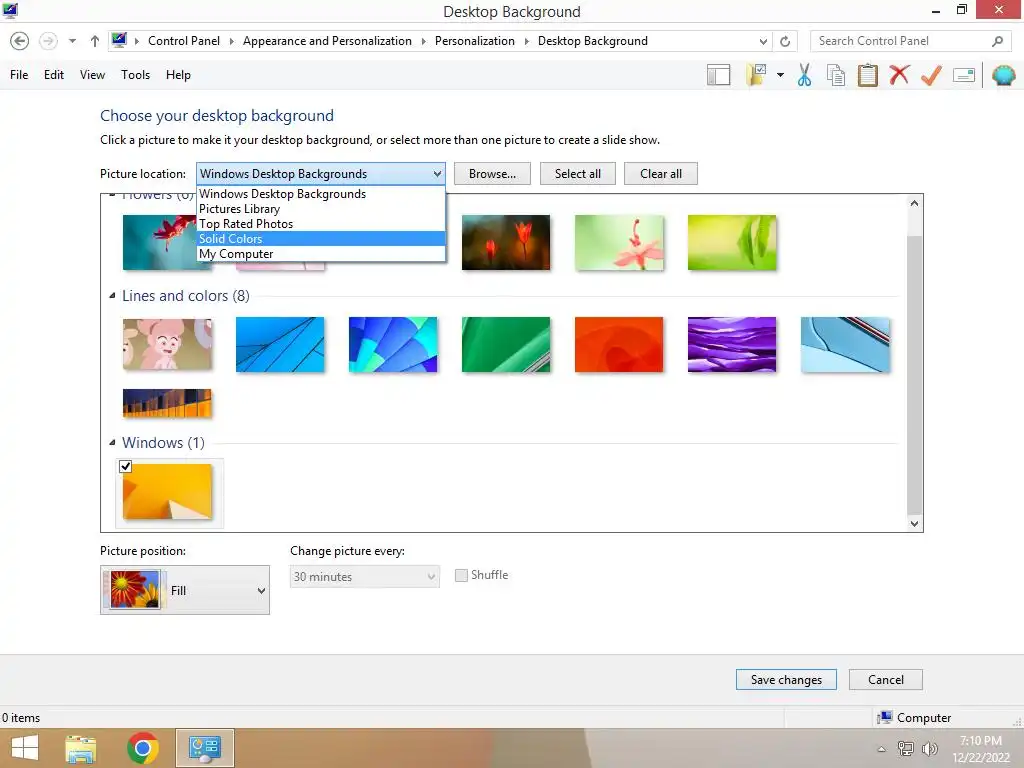The image size is (1024, 768).
Task: Click the folder options toolbar icon
Action: (757, 75)
